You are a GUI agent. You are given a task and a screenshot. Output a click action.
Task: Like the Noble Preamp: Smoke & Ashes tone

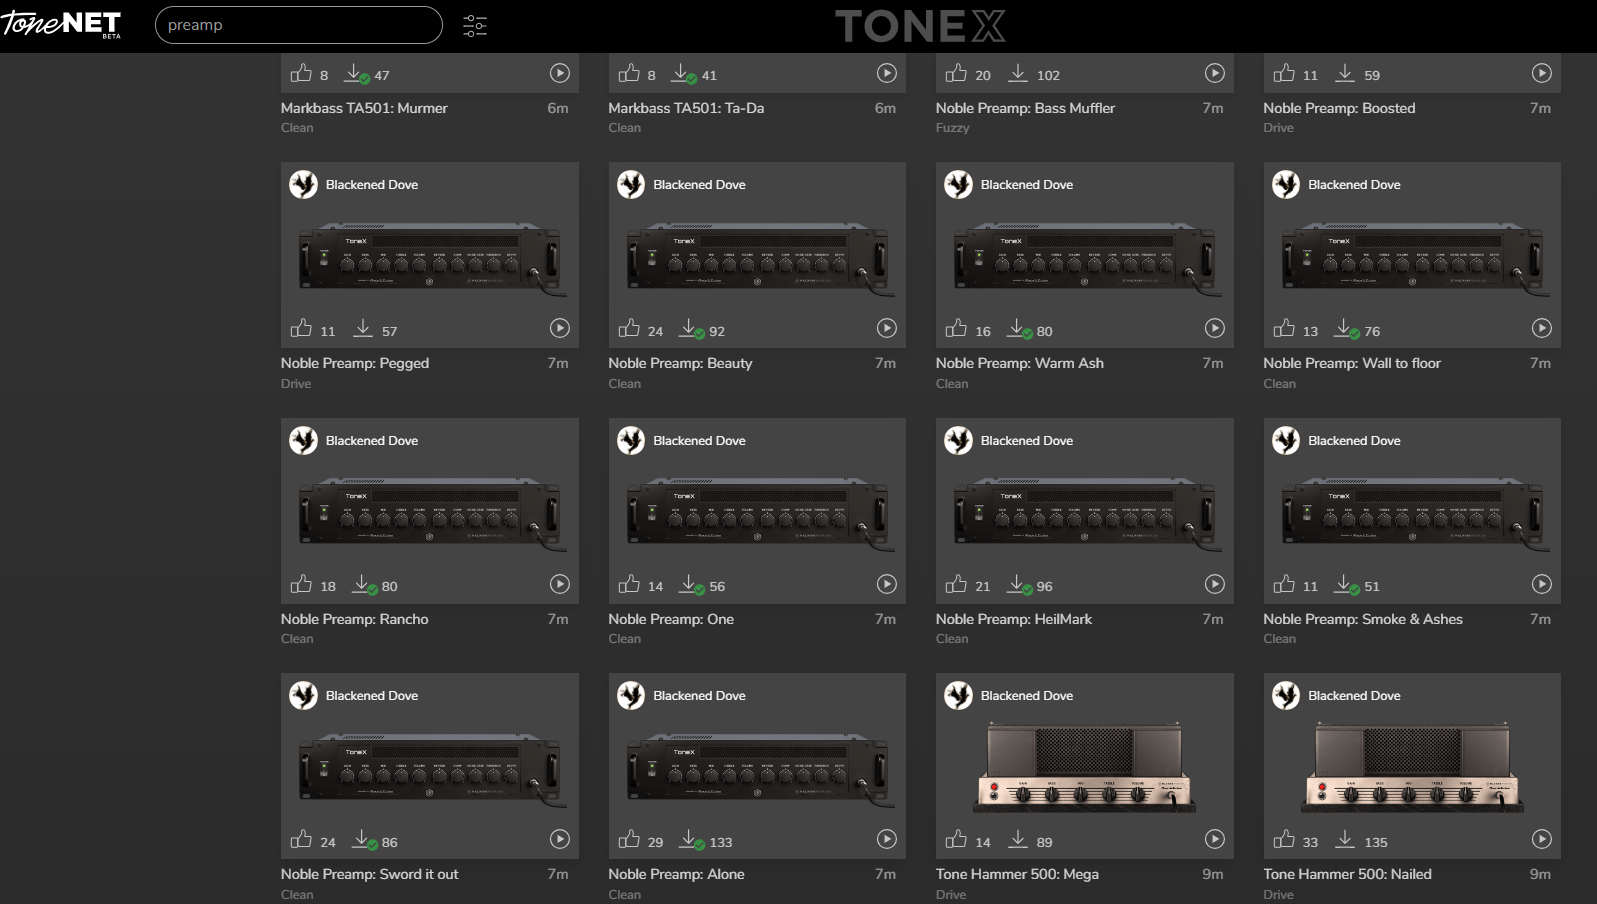[x=1284, y=584]
